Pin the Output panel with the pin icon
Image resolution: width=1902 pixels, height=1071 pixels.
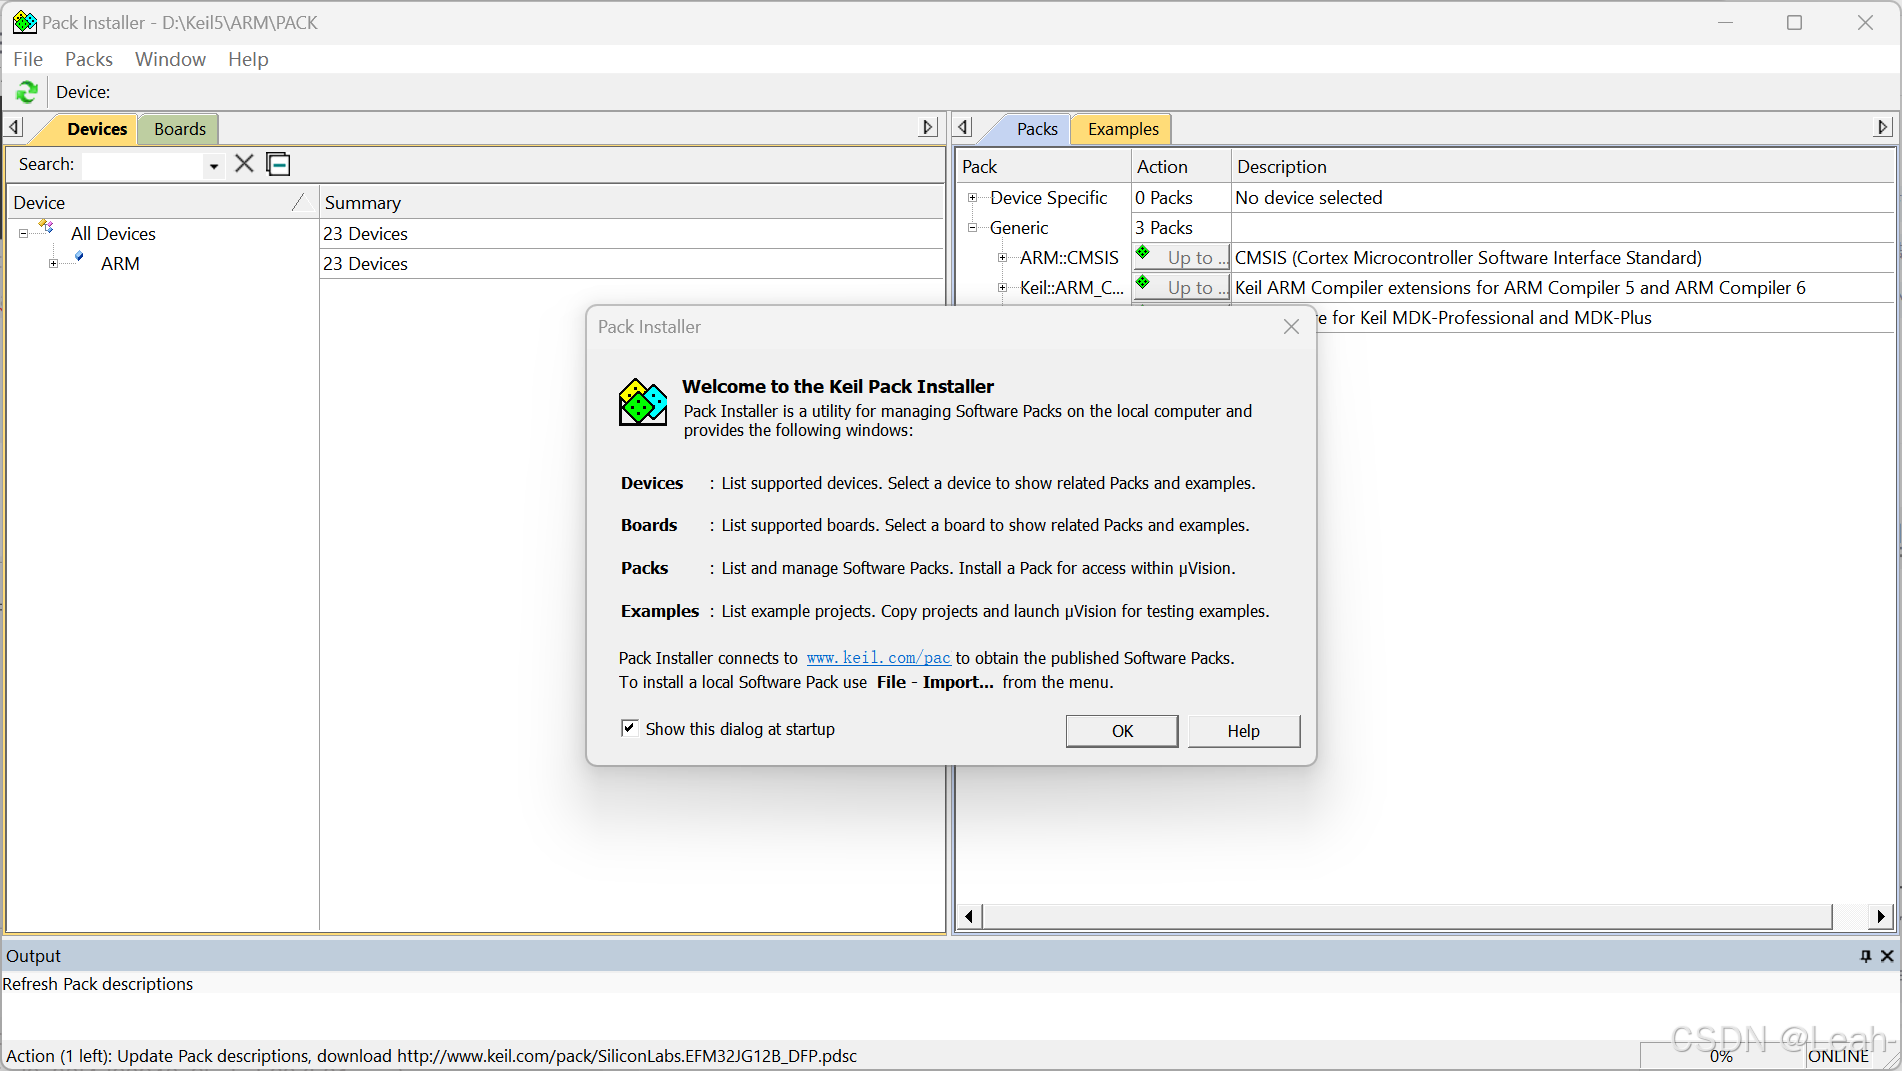click(1865, 956)
